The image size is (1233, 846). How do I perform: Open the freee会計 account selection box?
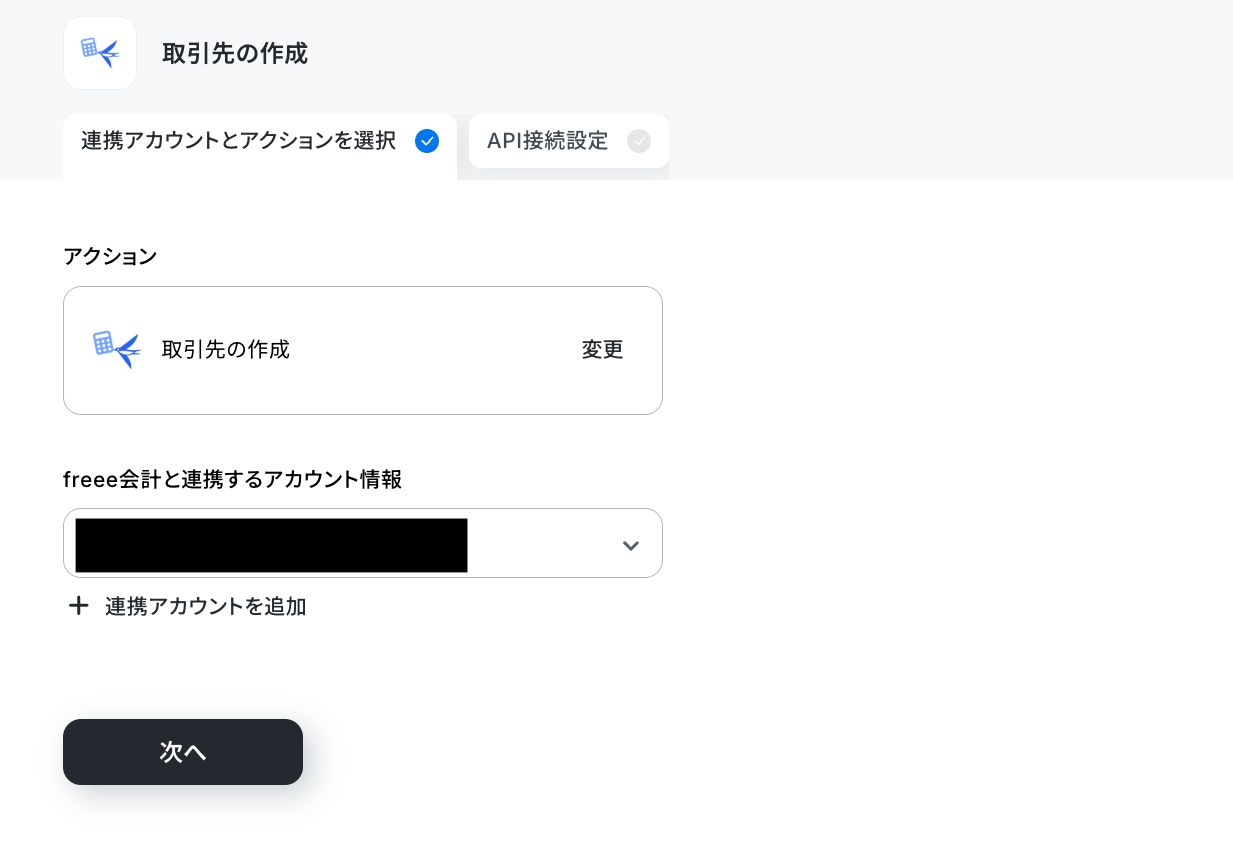(363, 543)
